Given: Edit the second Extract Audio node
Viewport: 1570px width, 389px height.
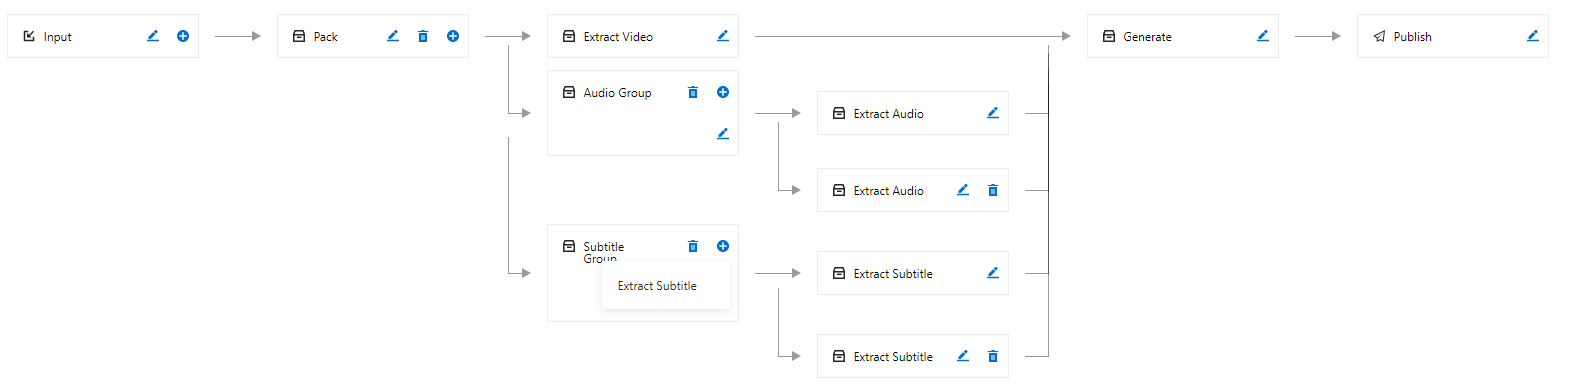Looking at the screenshot, I should point(963,190).
